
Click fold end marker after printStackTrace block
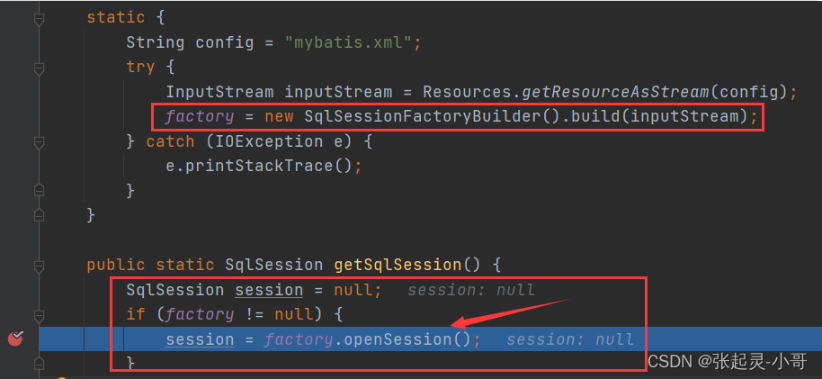click(x=39, y=191)
